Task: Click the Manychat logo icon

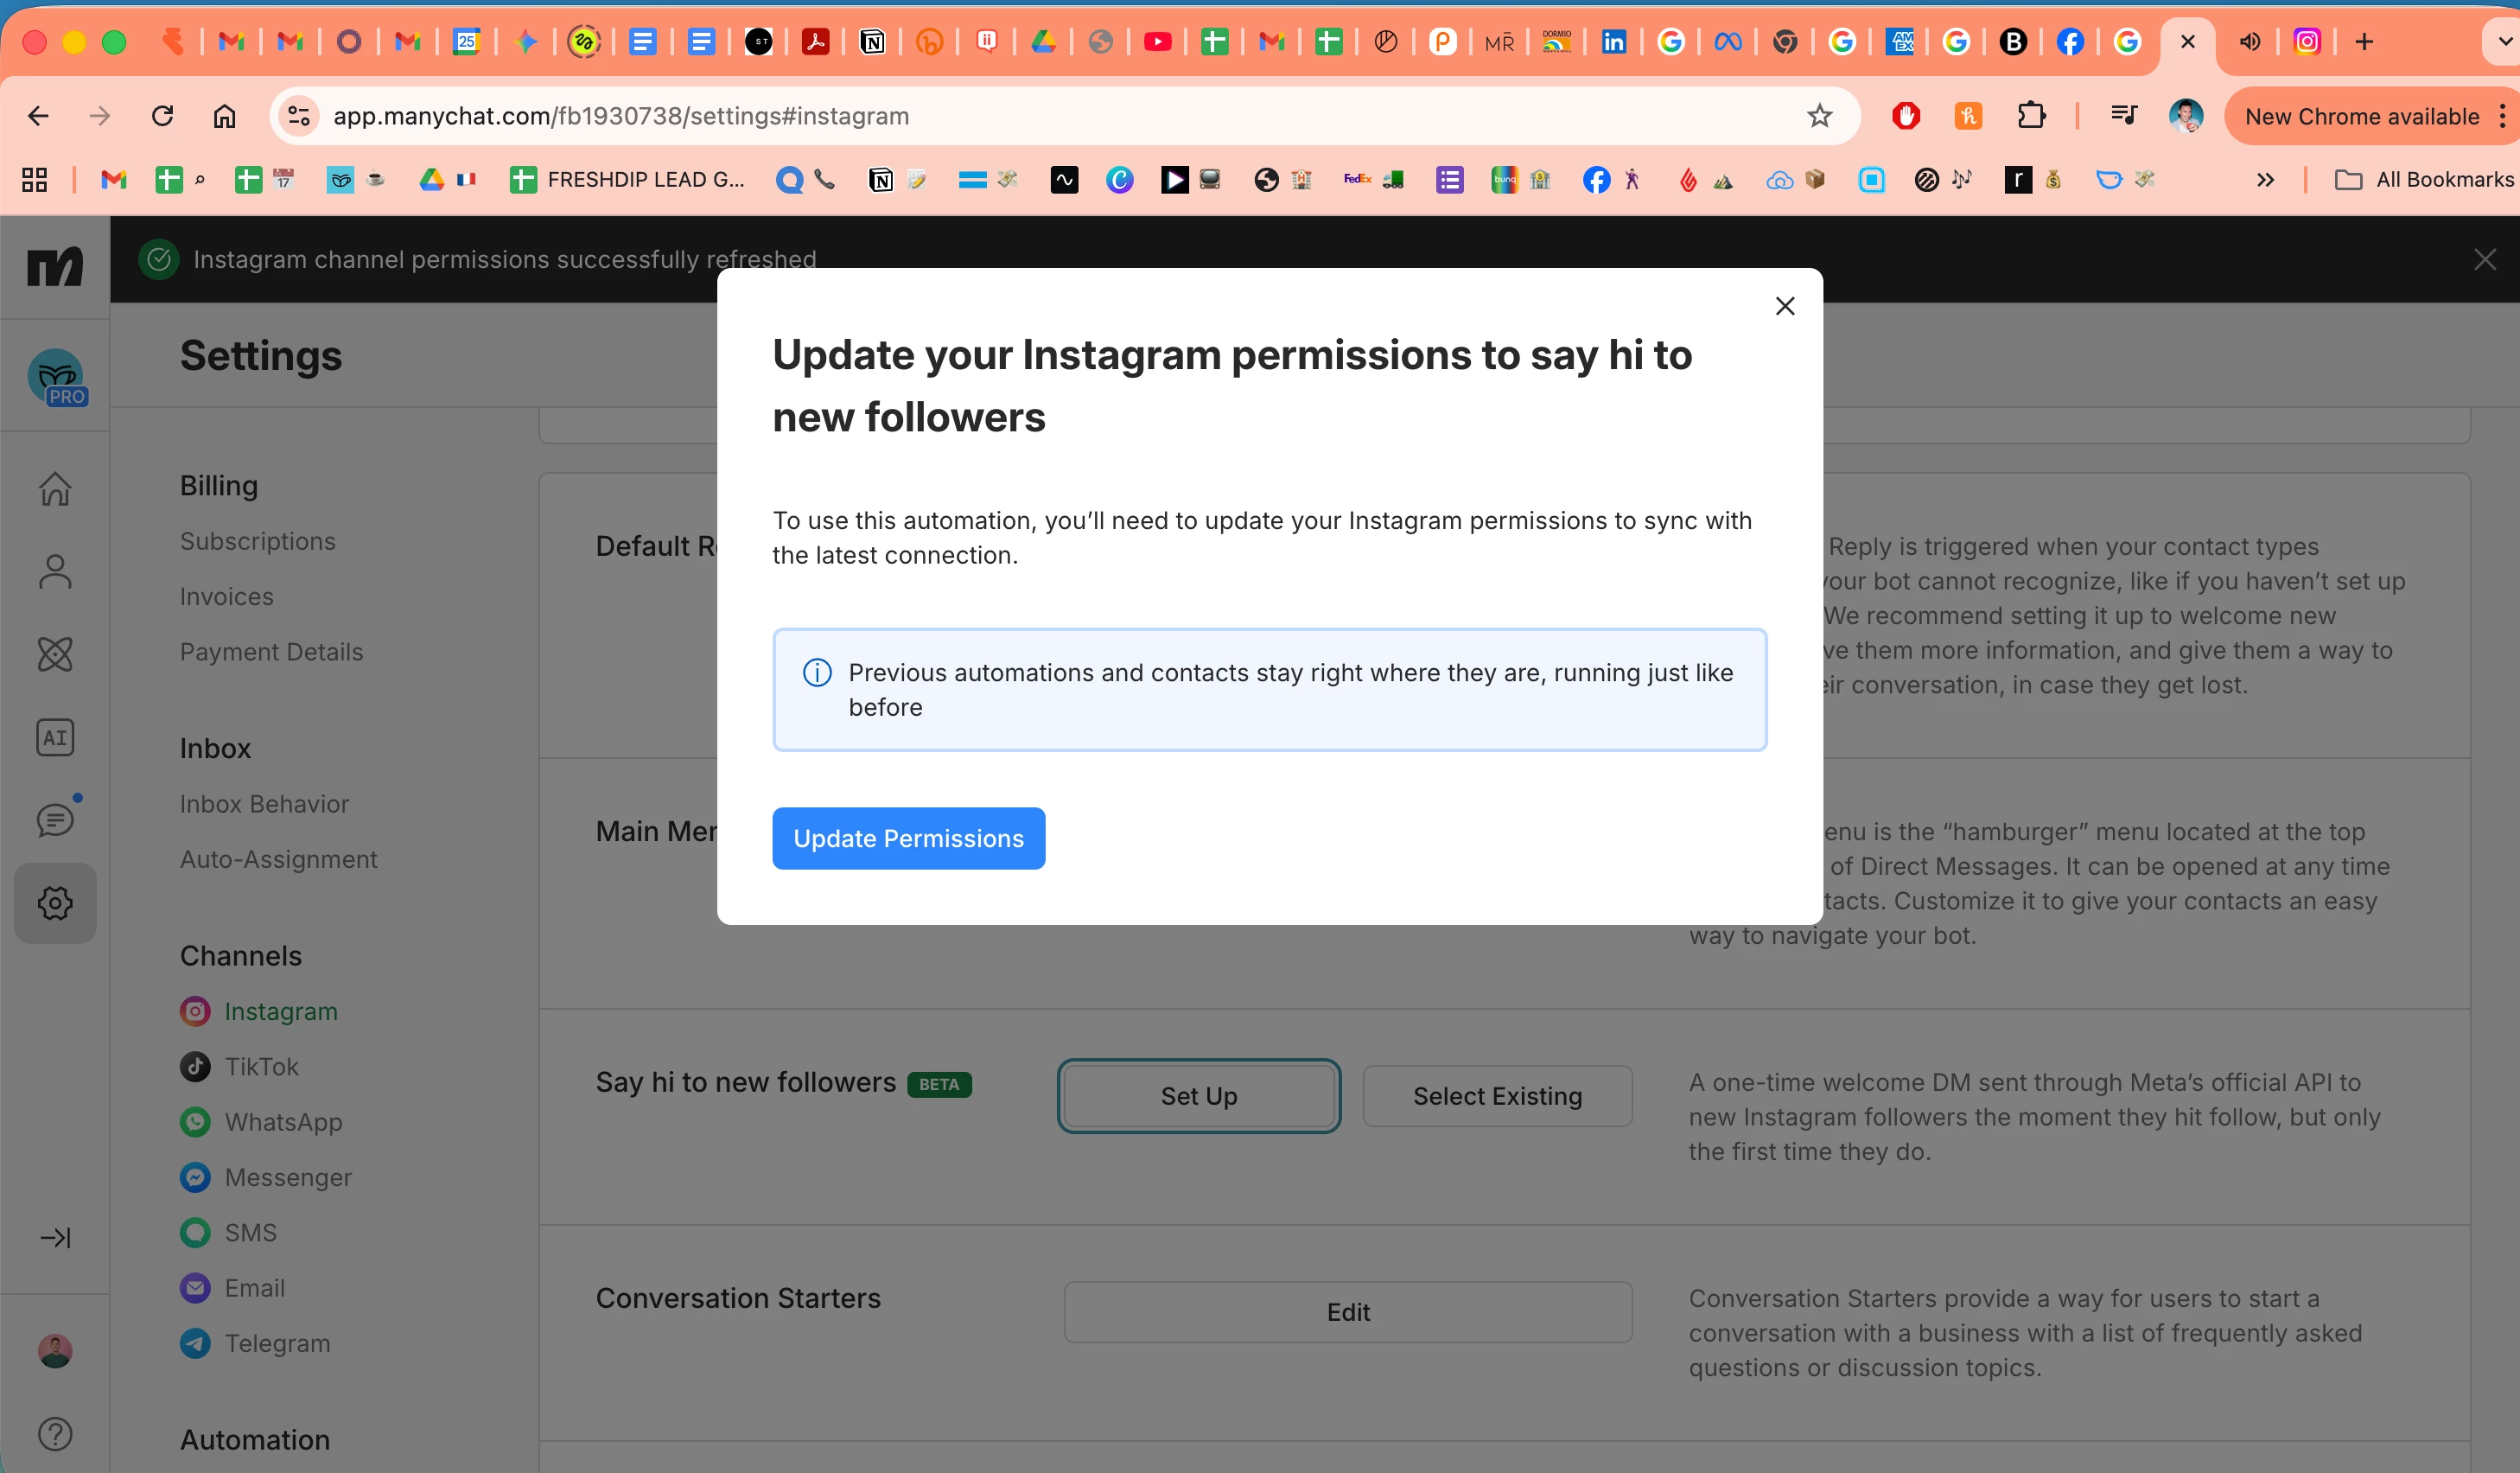Action: (55, 266)
